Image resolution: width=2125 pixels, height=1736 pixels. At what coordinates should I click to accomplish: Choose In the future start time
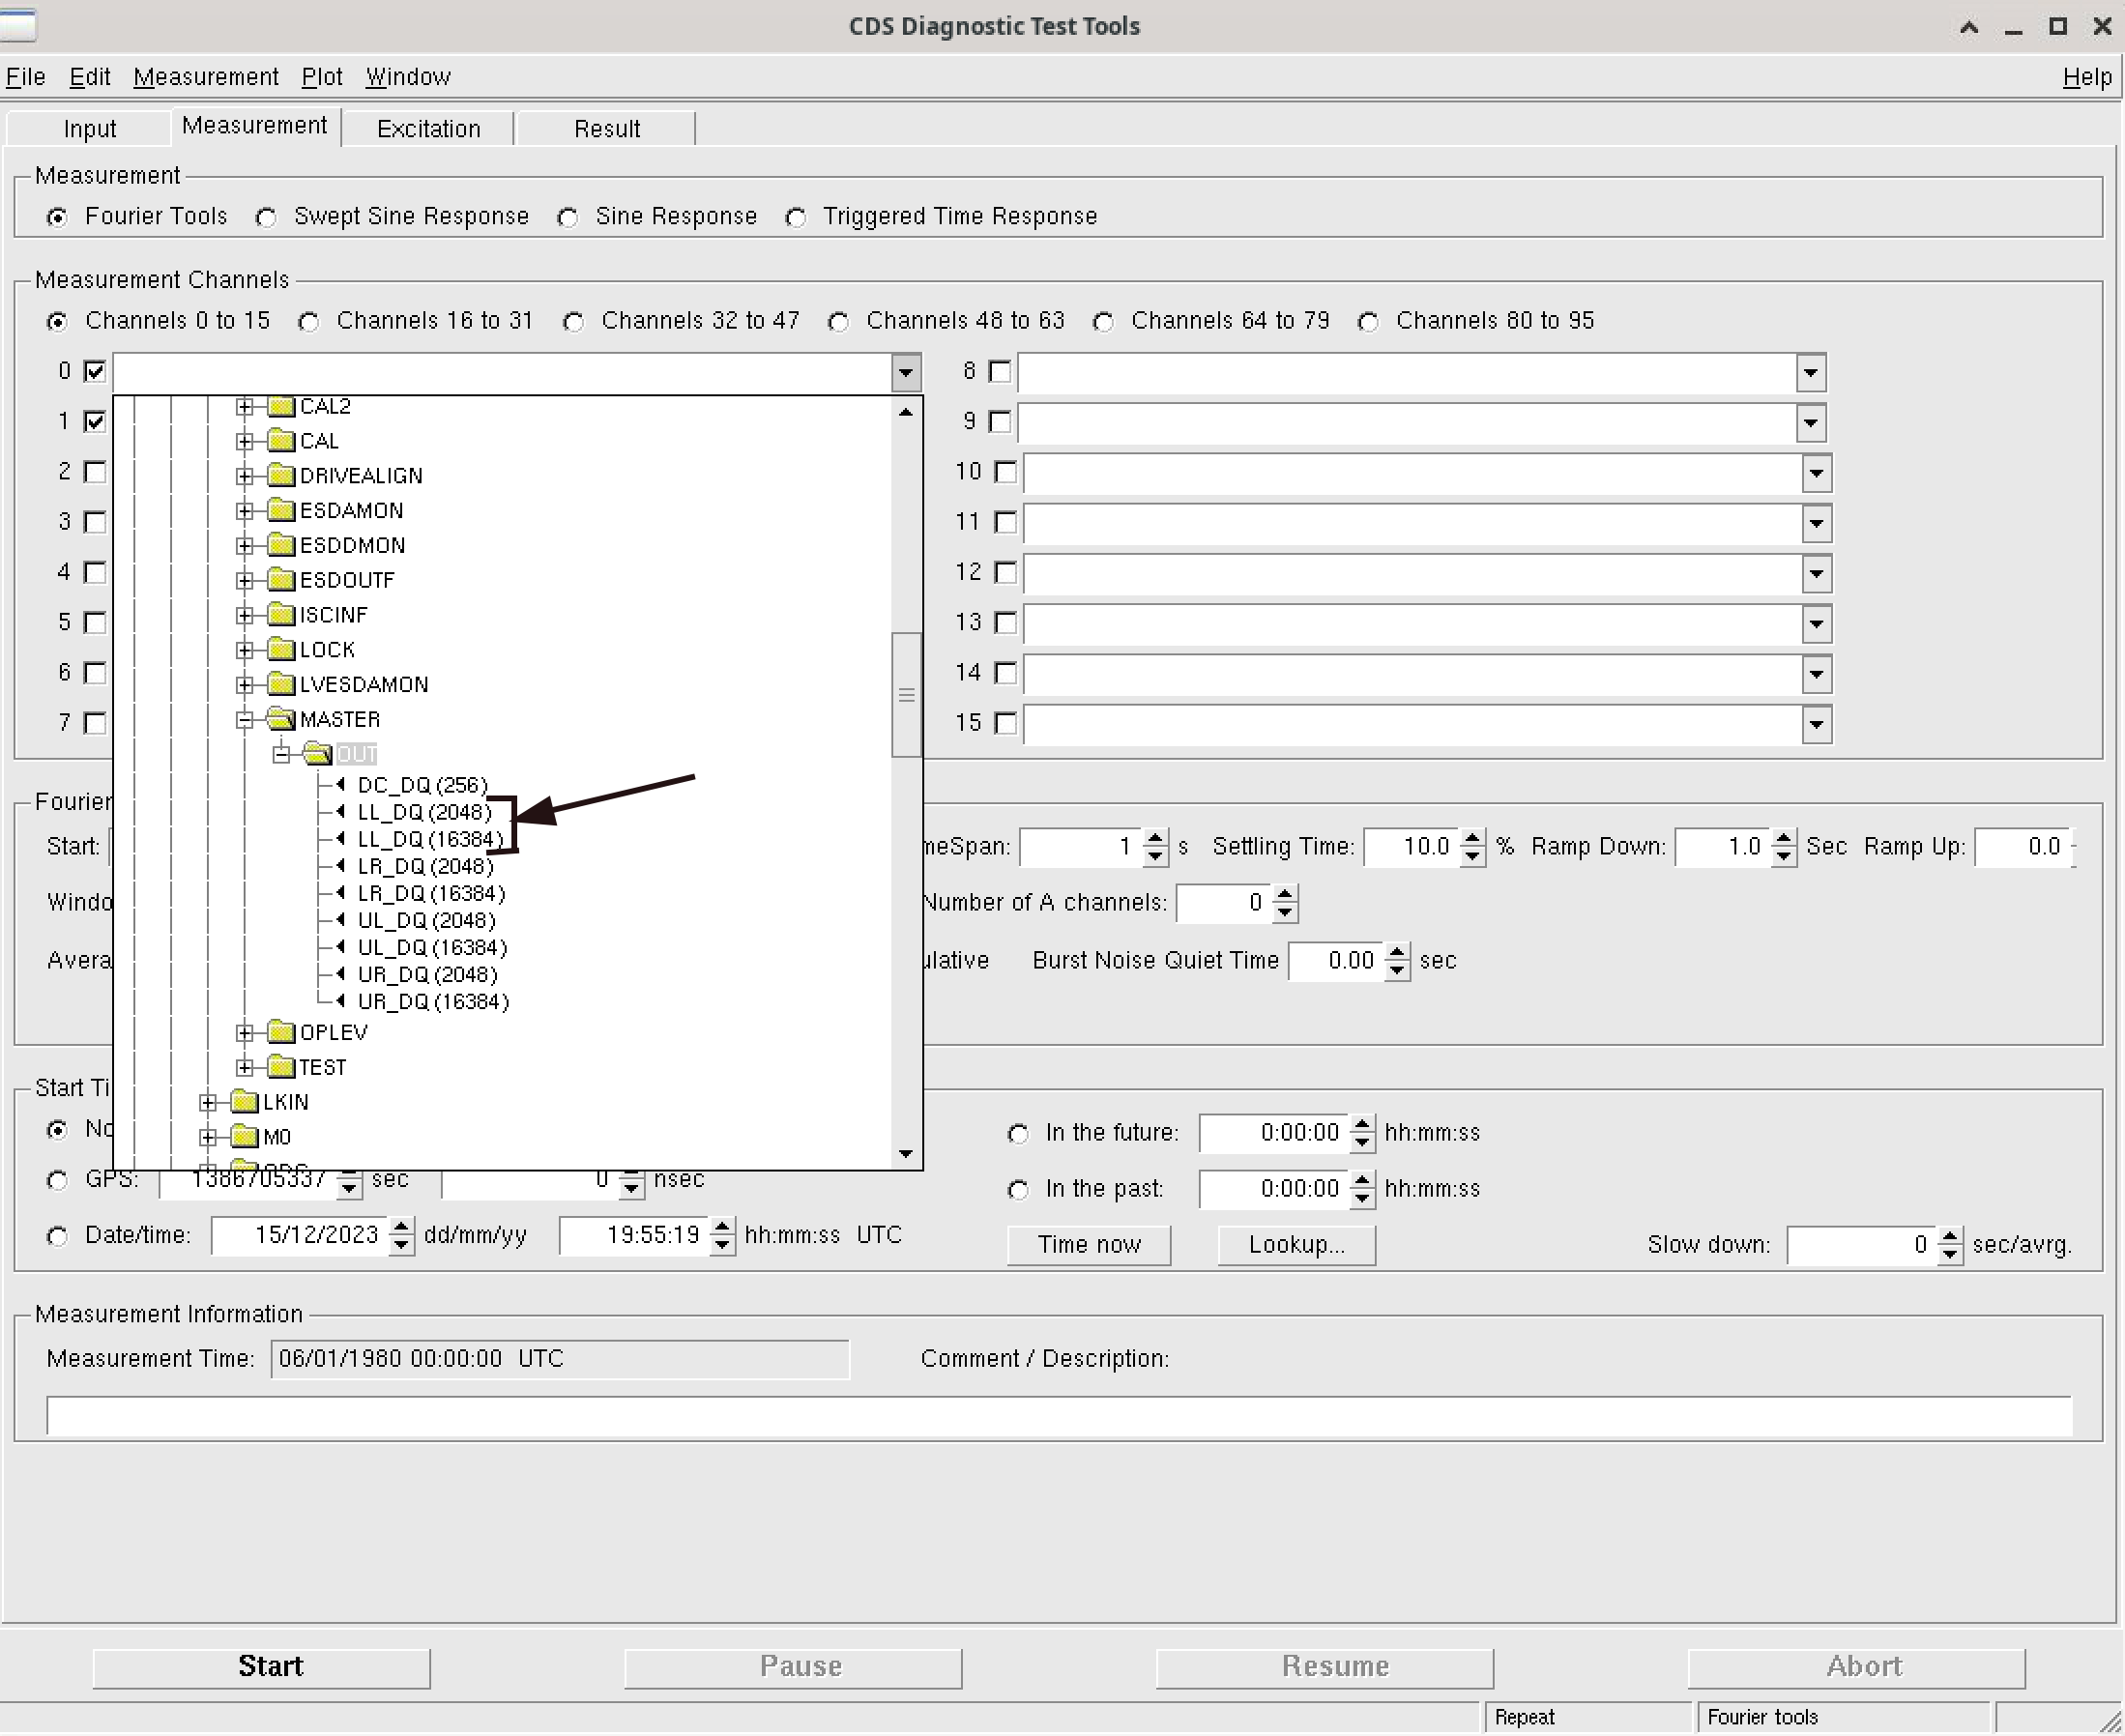click(1018, 1134)
